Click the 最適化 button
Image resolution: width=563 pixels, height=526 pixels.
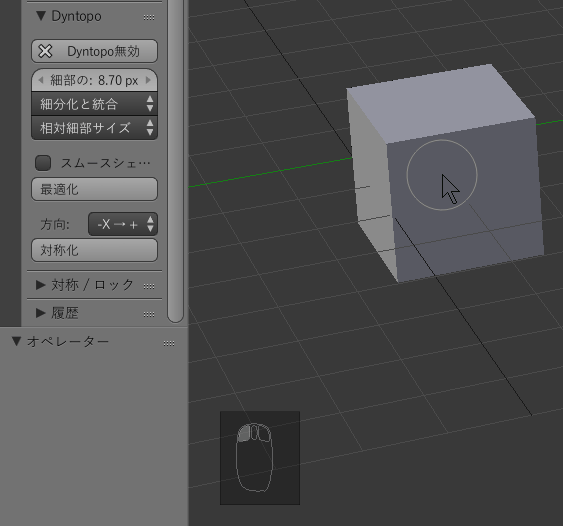94,189
